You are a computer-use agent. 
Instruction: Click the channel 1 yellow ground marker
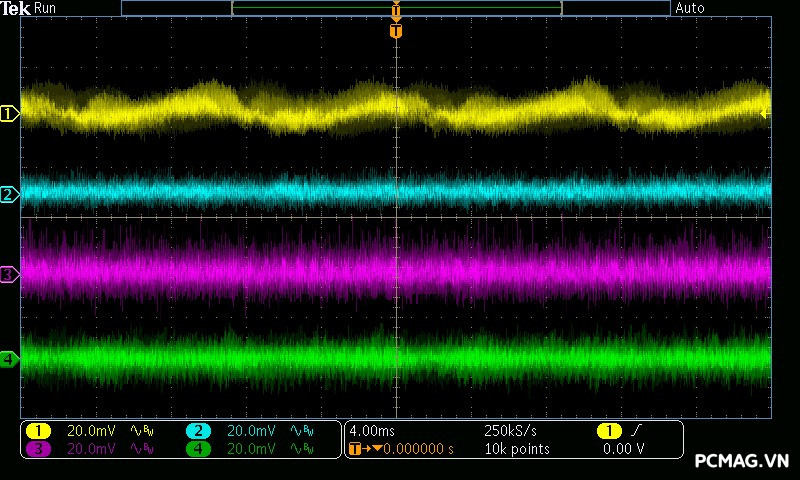tap(9, 114)
